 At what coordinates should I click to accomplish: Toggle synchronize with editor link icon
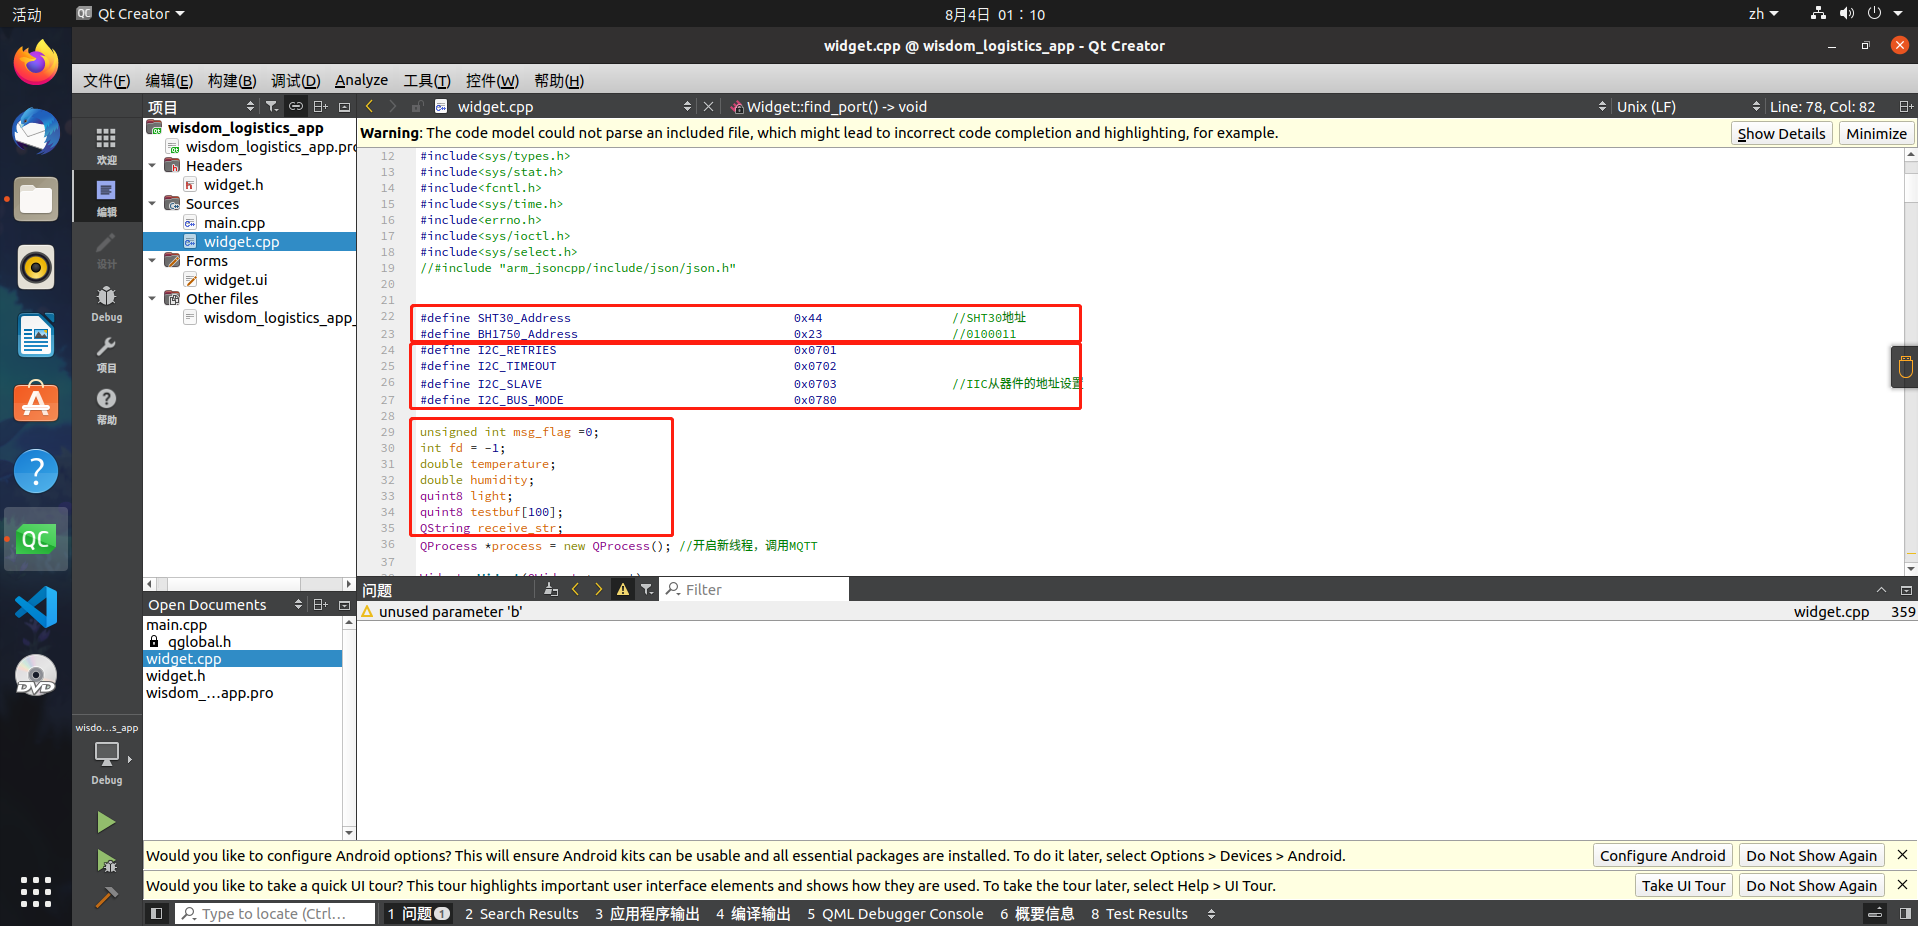pos(296,106)
